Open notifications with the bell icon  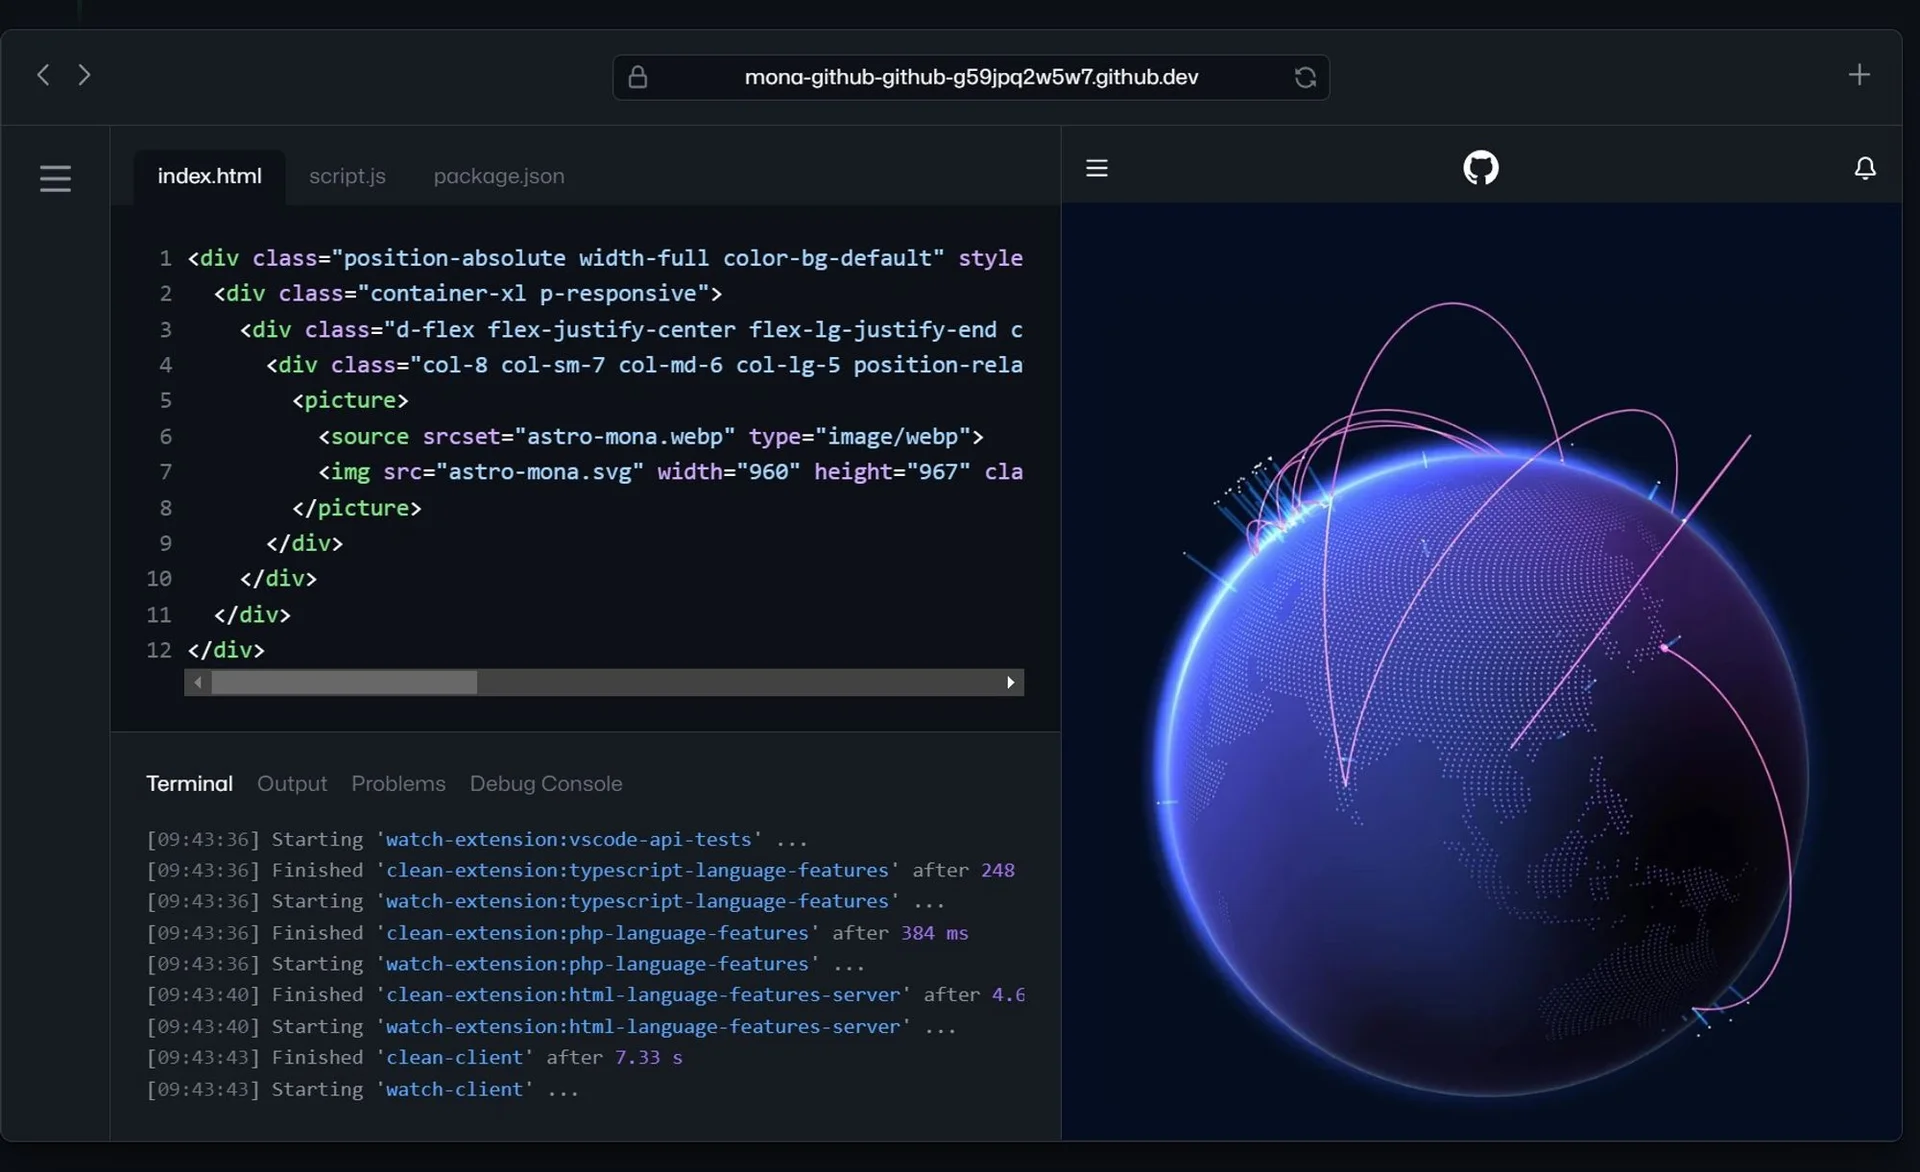tap(1865, 168)
